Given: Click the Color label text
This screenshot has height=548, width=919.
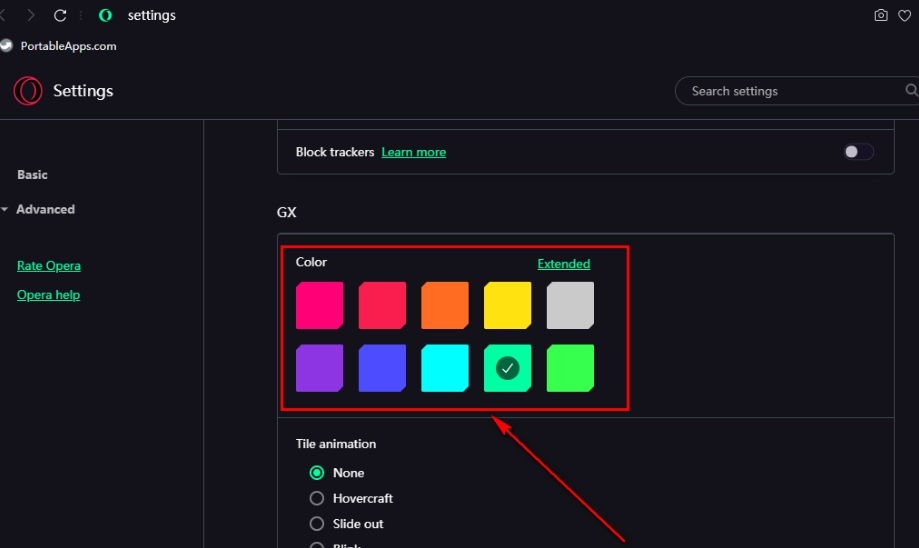Looking at the screenshot, I should click(311, 262).
